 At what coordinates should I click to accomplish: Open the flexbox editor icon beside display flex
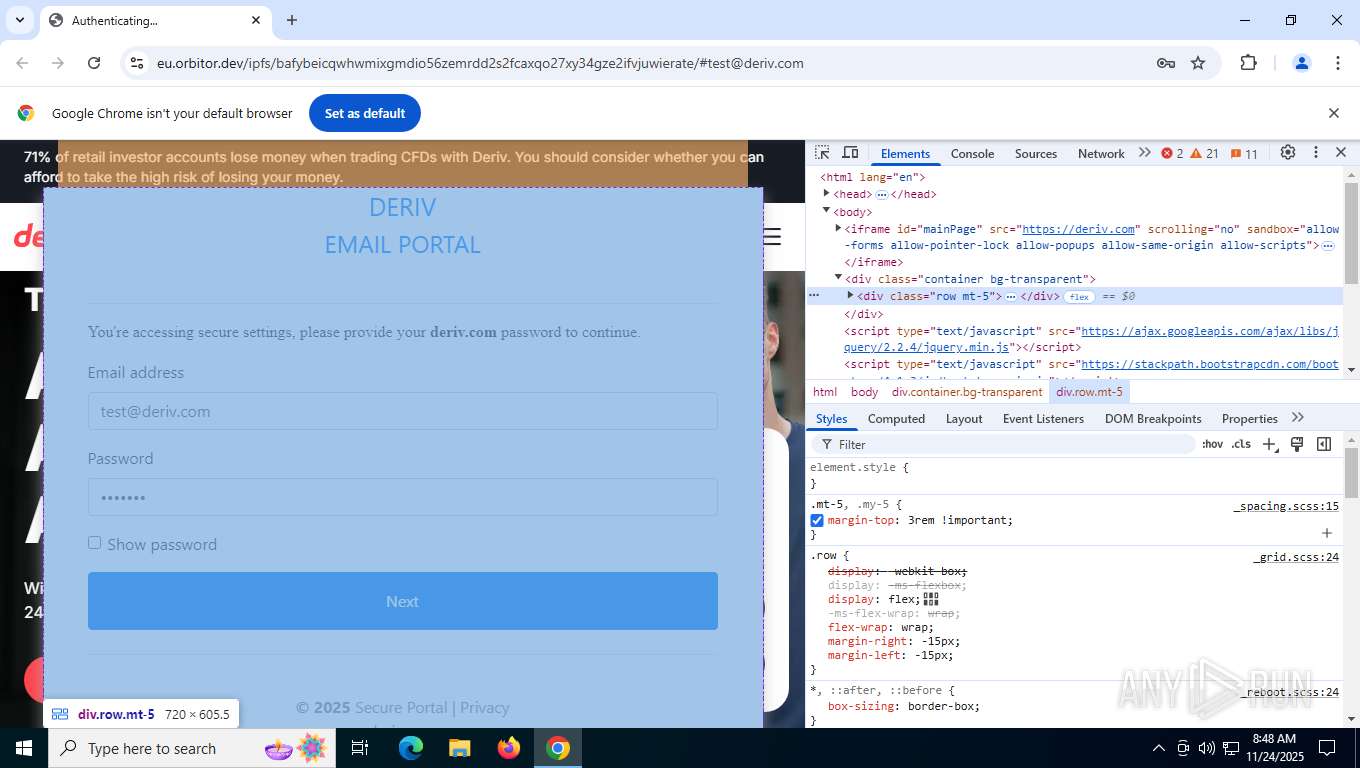click(x=931, y=599)
